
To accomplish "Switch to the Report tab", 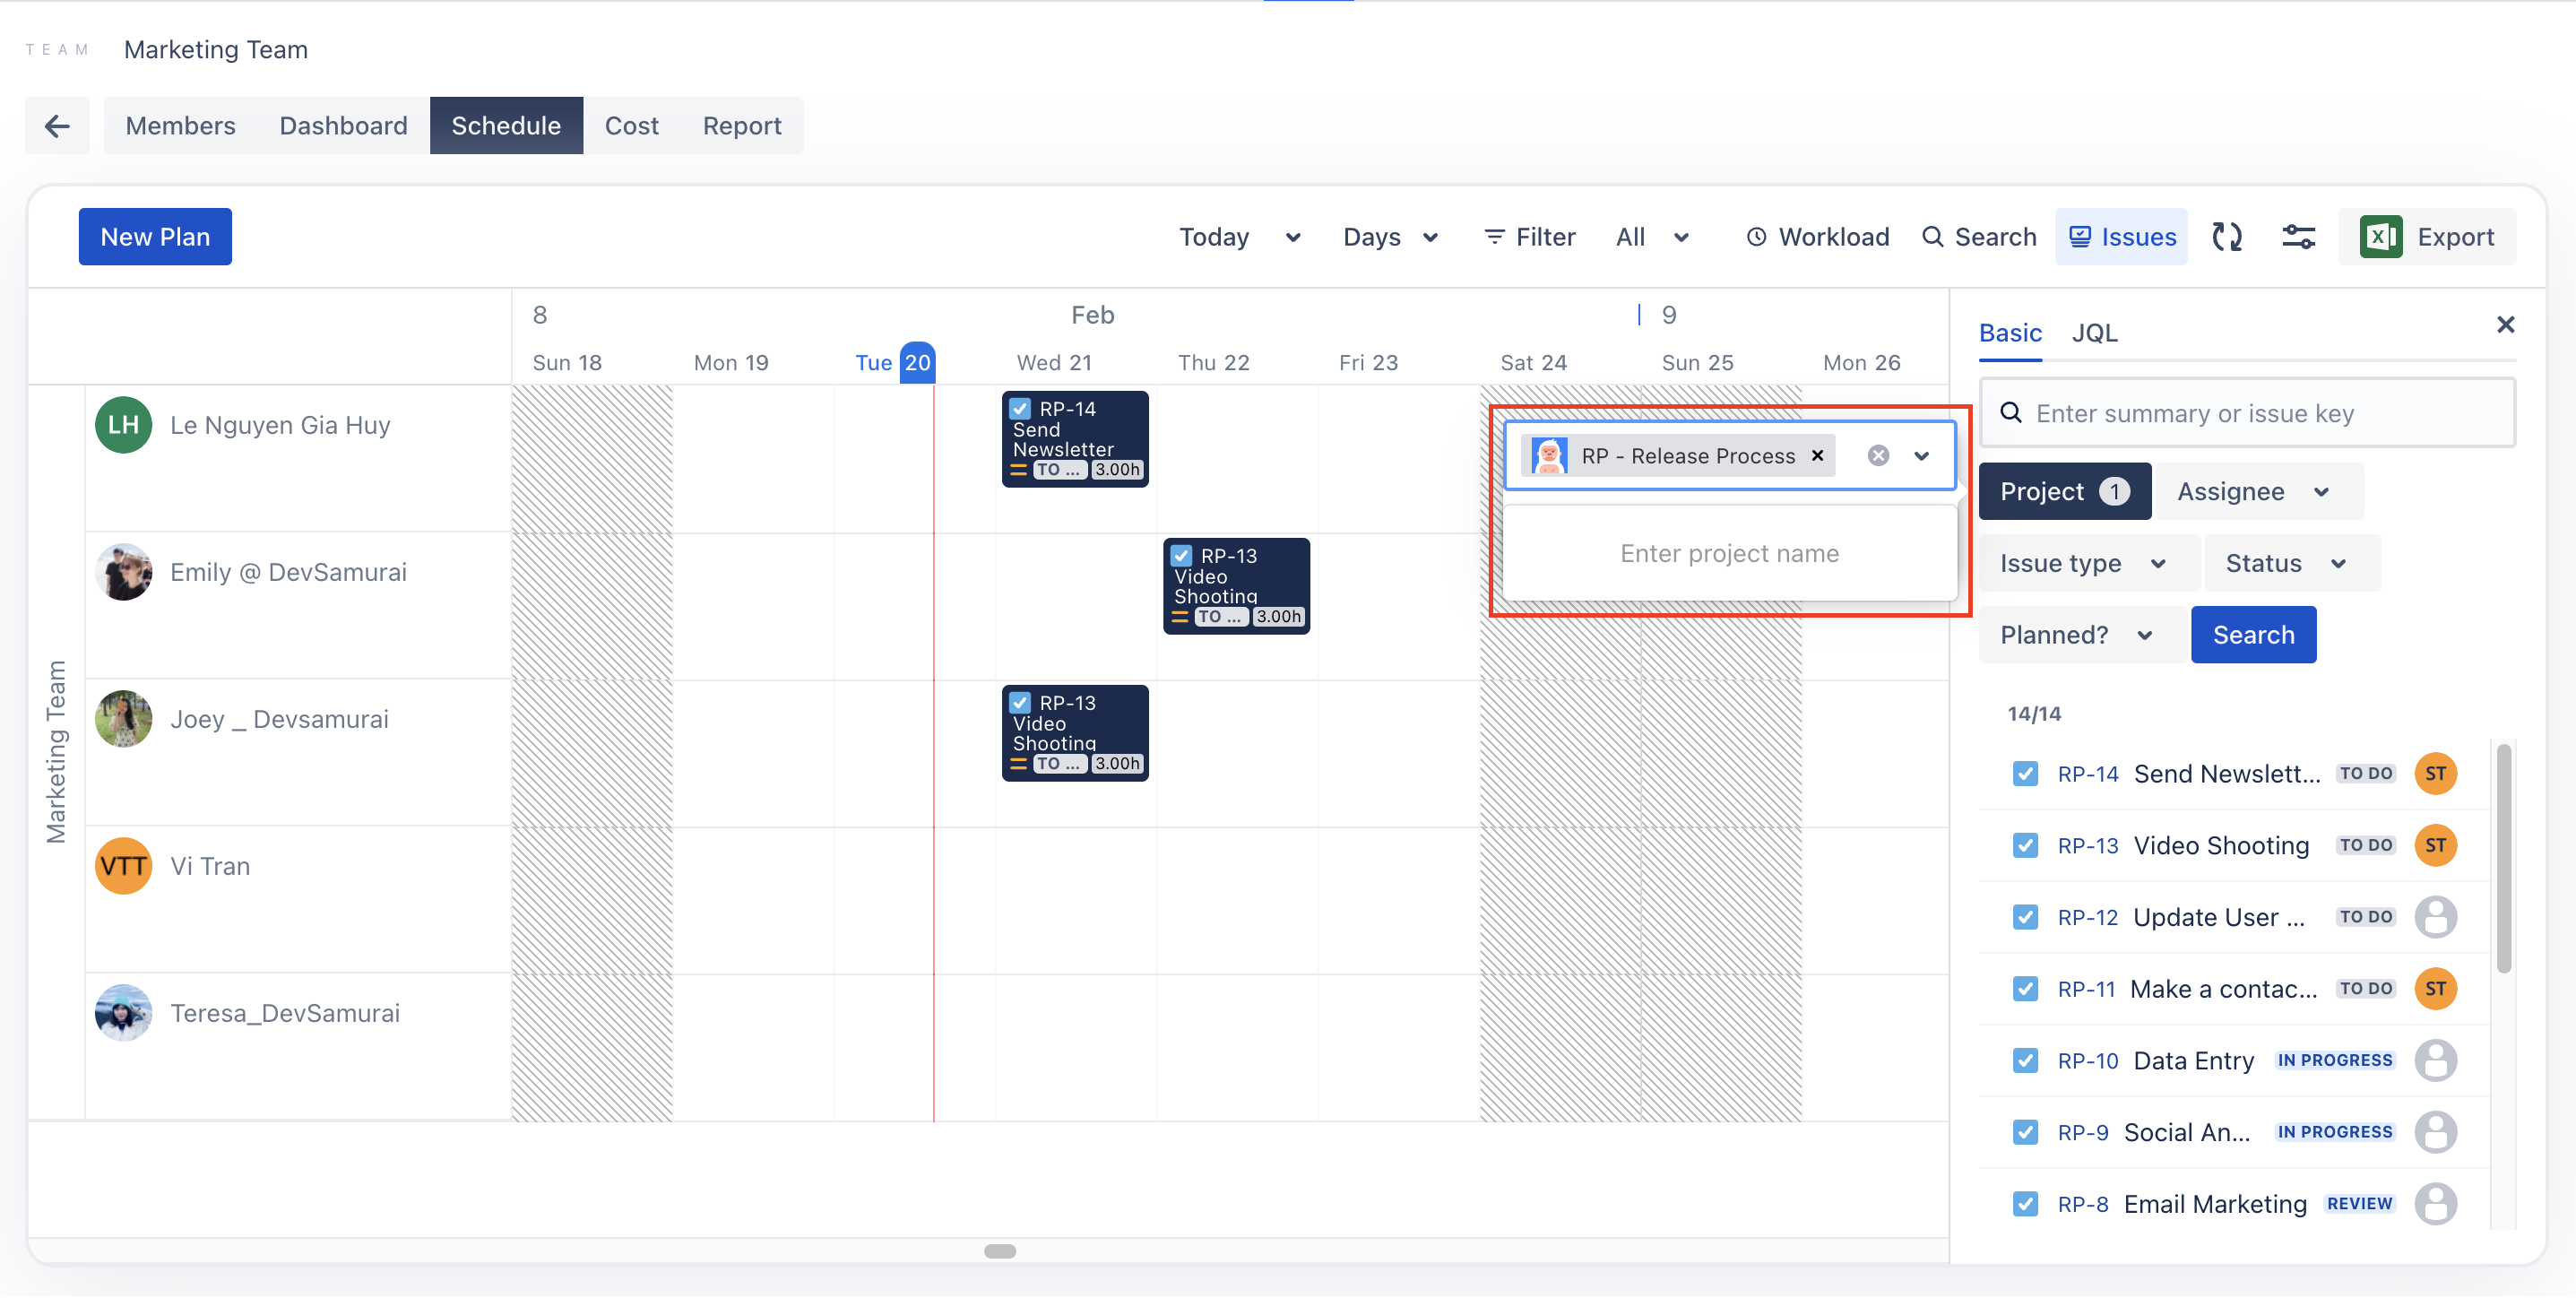I will pos(741,126).
